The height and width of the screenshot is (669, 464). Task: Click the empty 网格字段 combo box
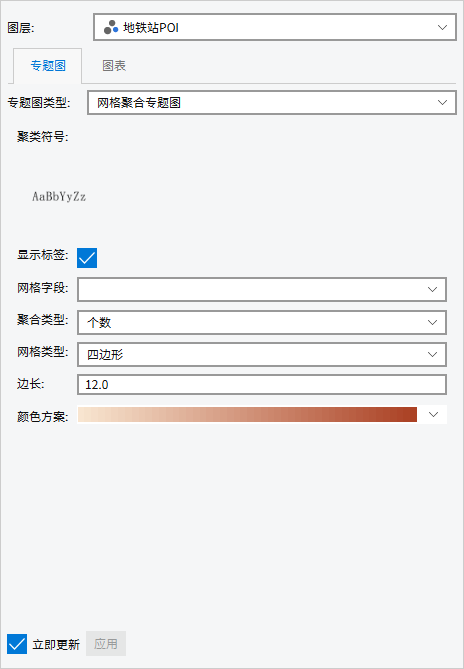pos(262,289)
